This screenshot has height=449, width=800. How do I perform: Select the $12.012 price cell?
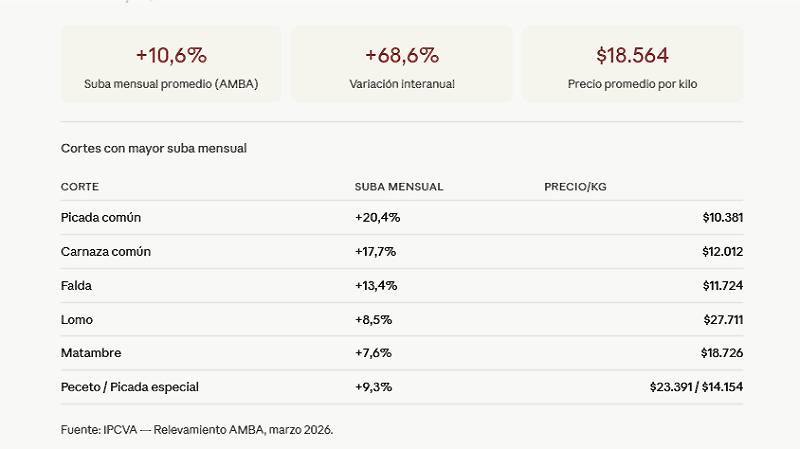(x=722, y=251)
